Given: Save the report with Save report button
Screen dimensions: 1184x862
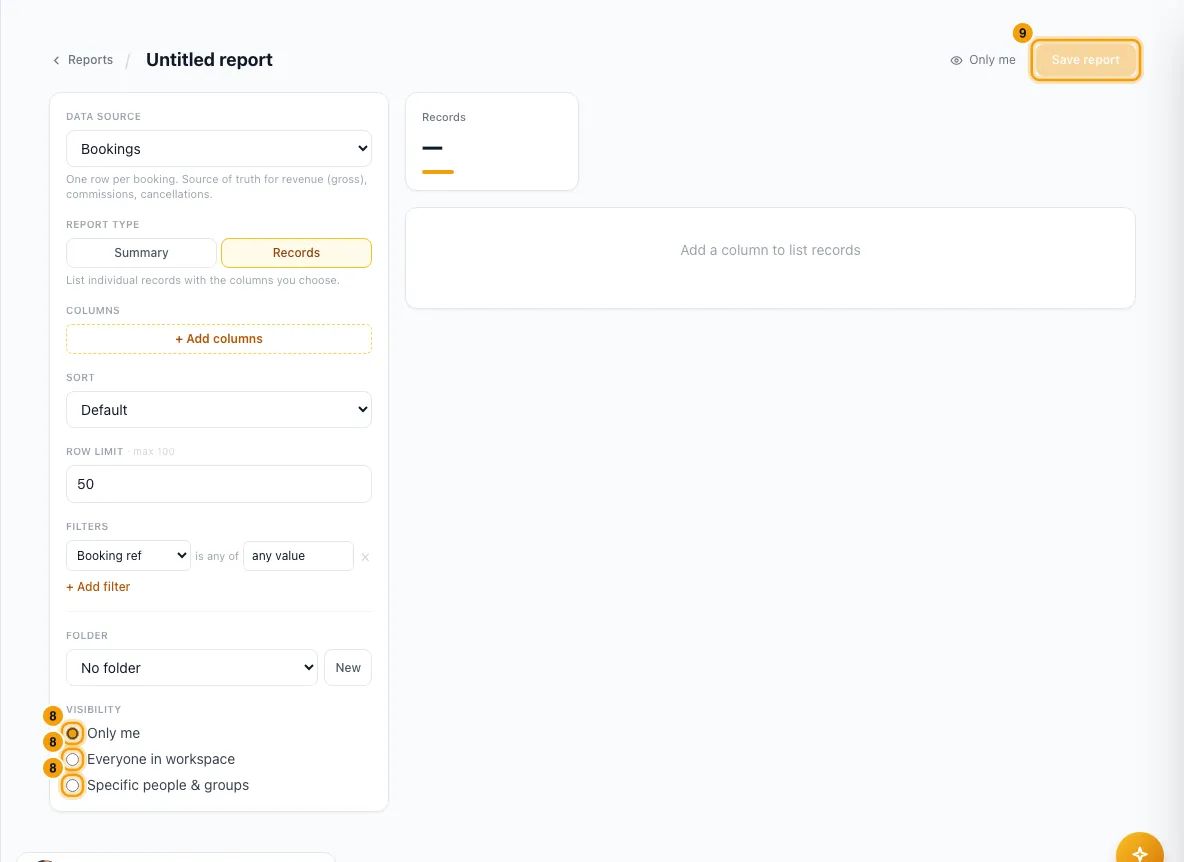Looking at the screenshot, I should [1085, 60].
